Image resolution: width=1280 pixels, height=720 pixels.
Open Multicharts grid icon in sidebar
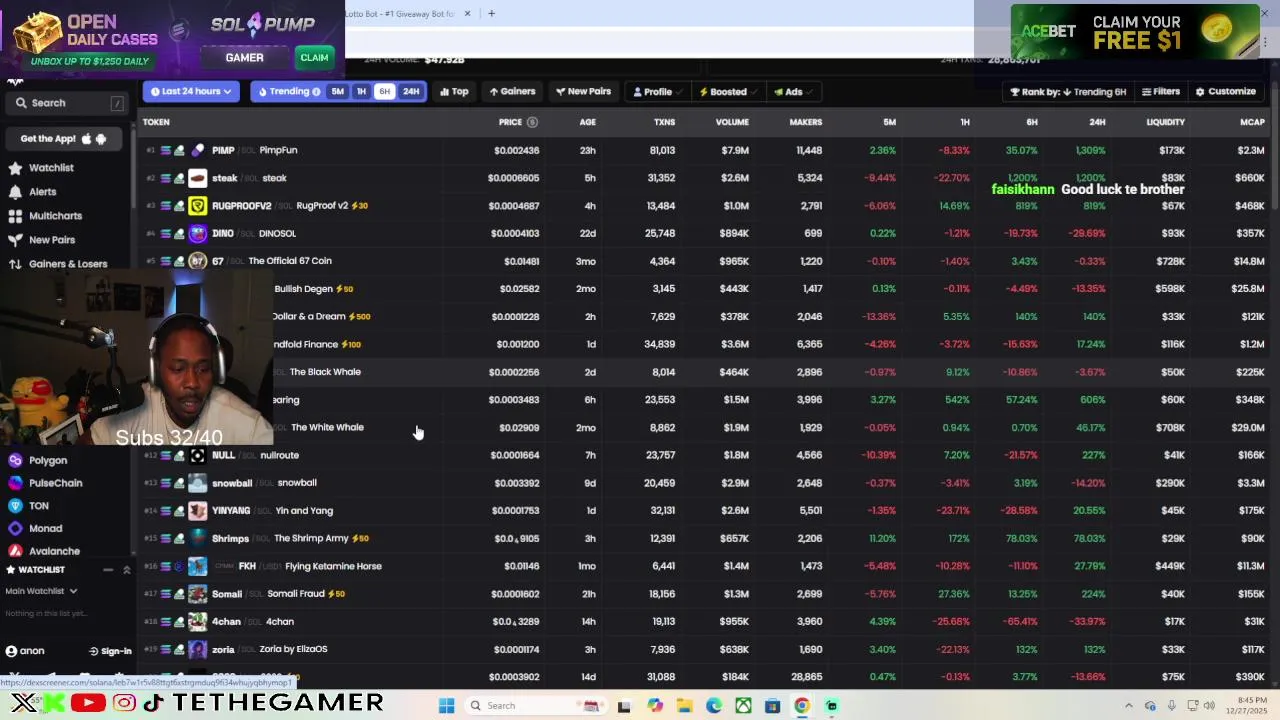pyautogui.click(x=15, y=216)
